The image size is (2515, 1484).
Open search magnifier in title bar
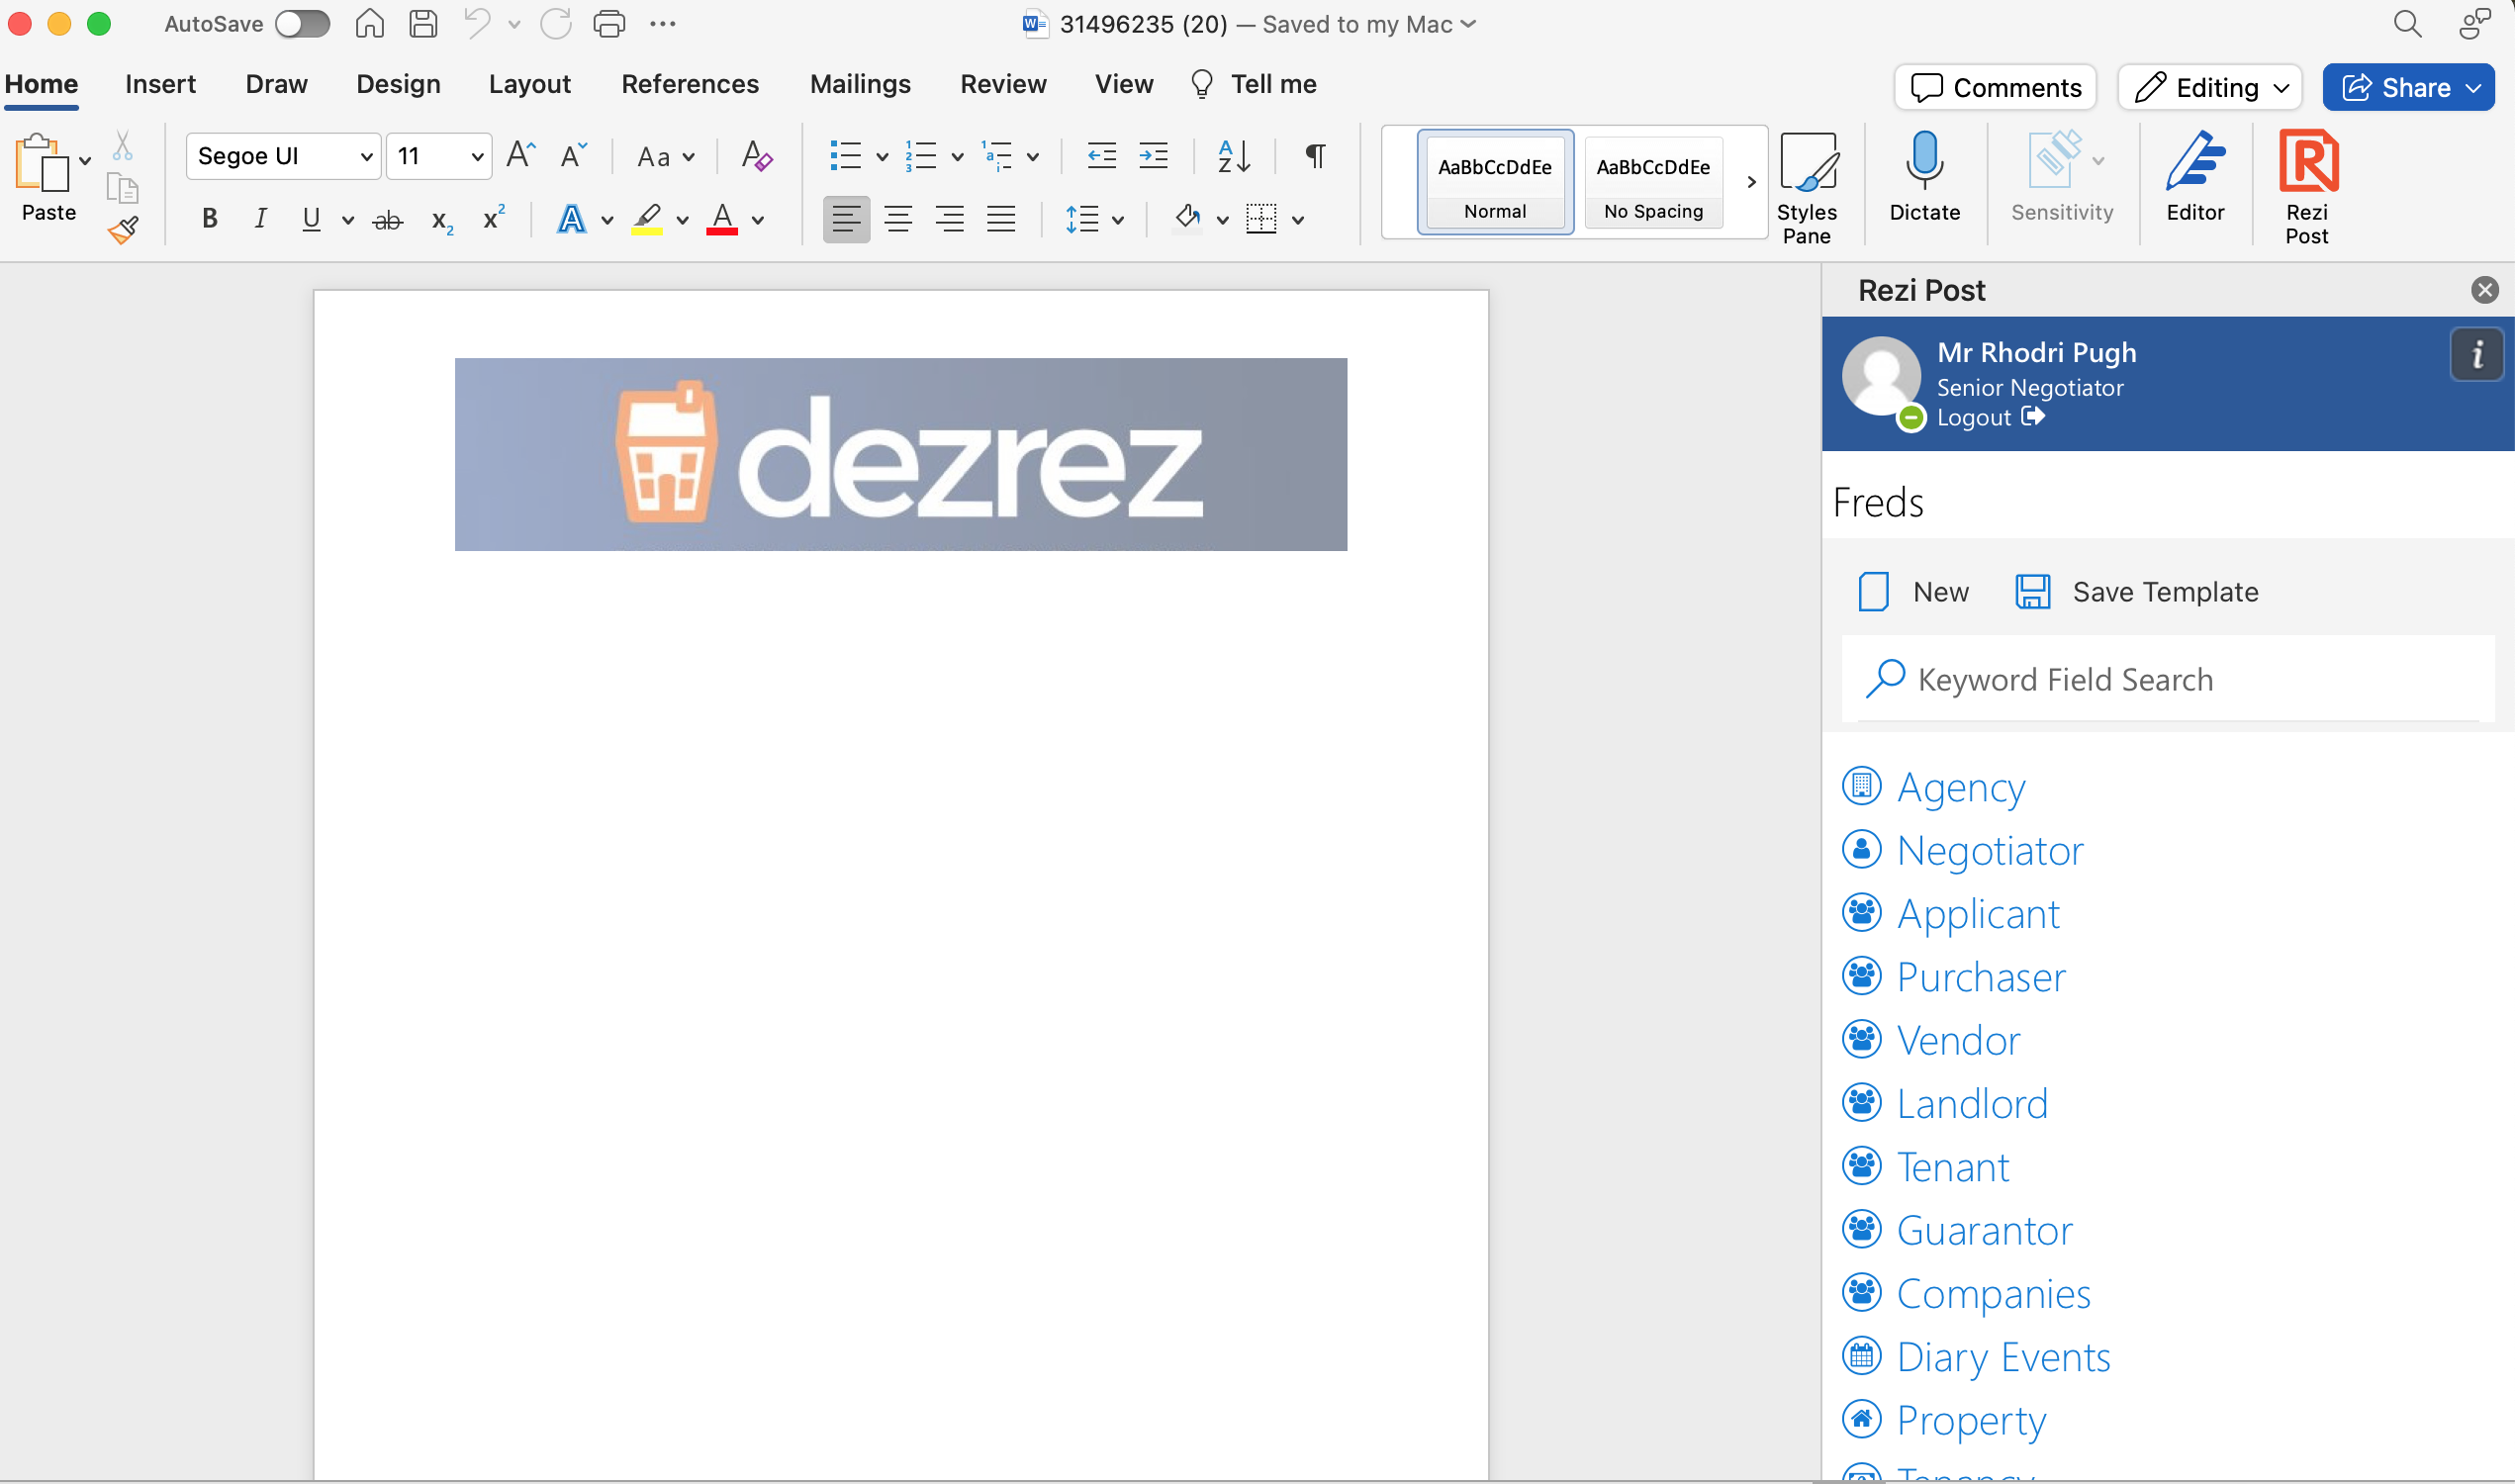2407,23
